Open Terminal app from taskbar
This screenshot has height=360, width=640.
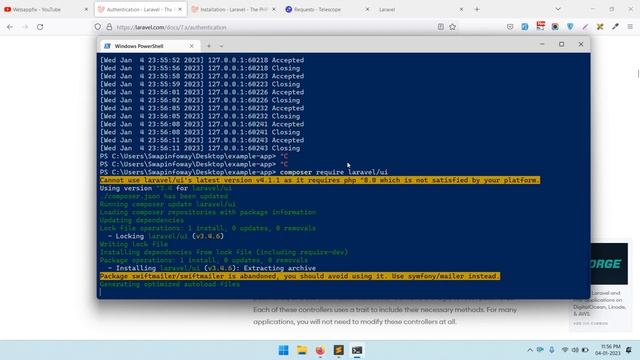(357, 350)
